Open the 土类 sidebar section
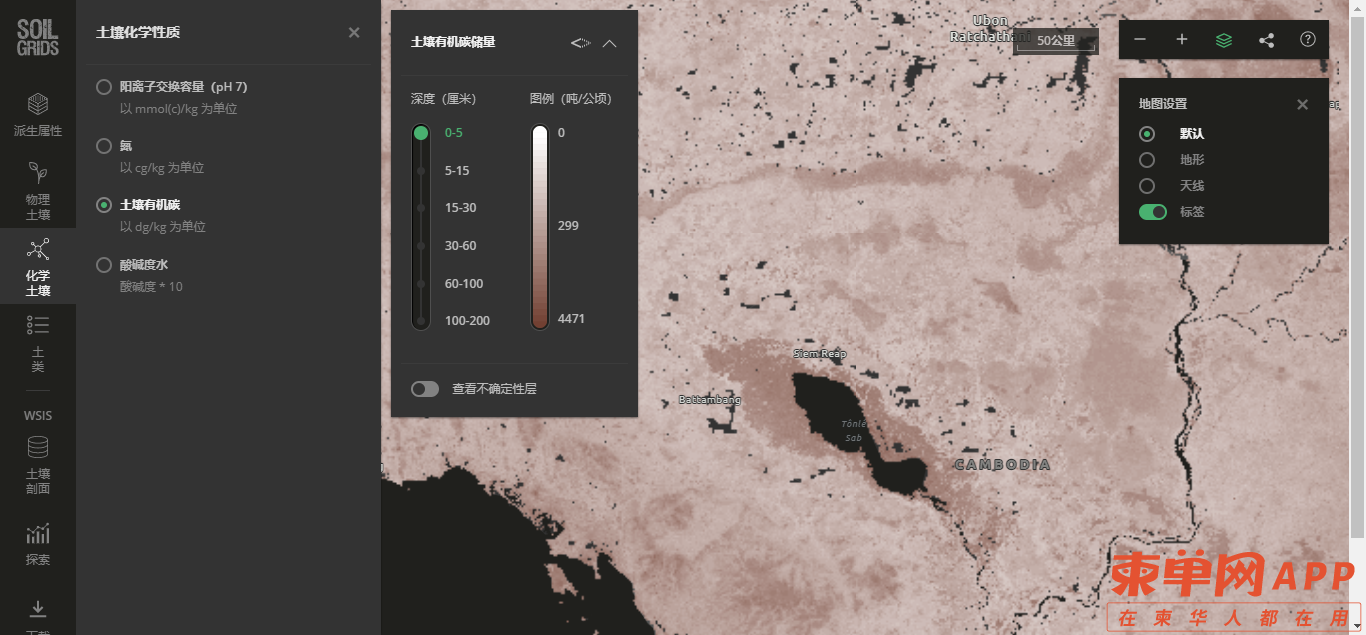This screenshot has width=1366, height=635. pyautogui.click(x=38, y=343)
